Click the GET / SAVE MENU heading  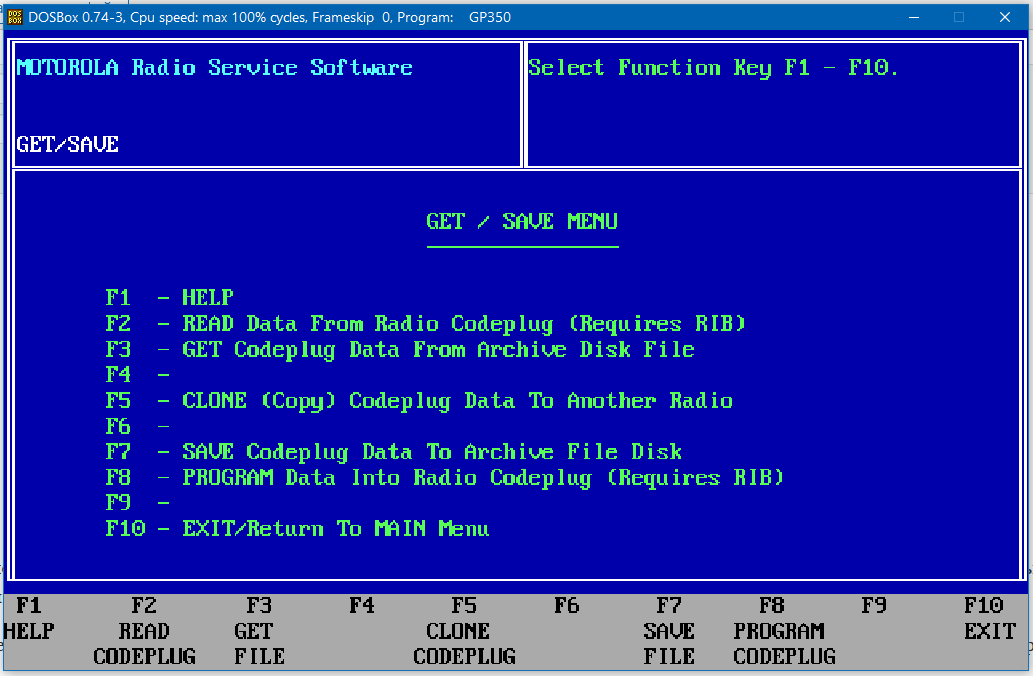click(522, 222)
